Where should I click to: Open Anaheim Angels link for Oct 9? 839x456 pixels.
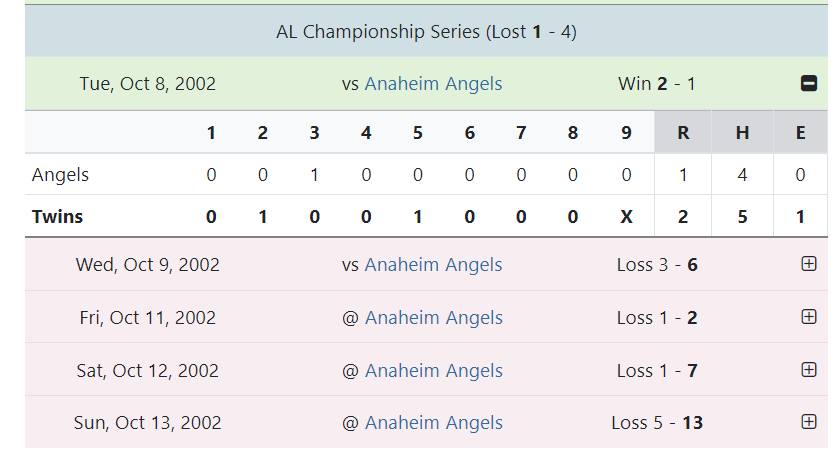click(x=433, y=265)
